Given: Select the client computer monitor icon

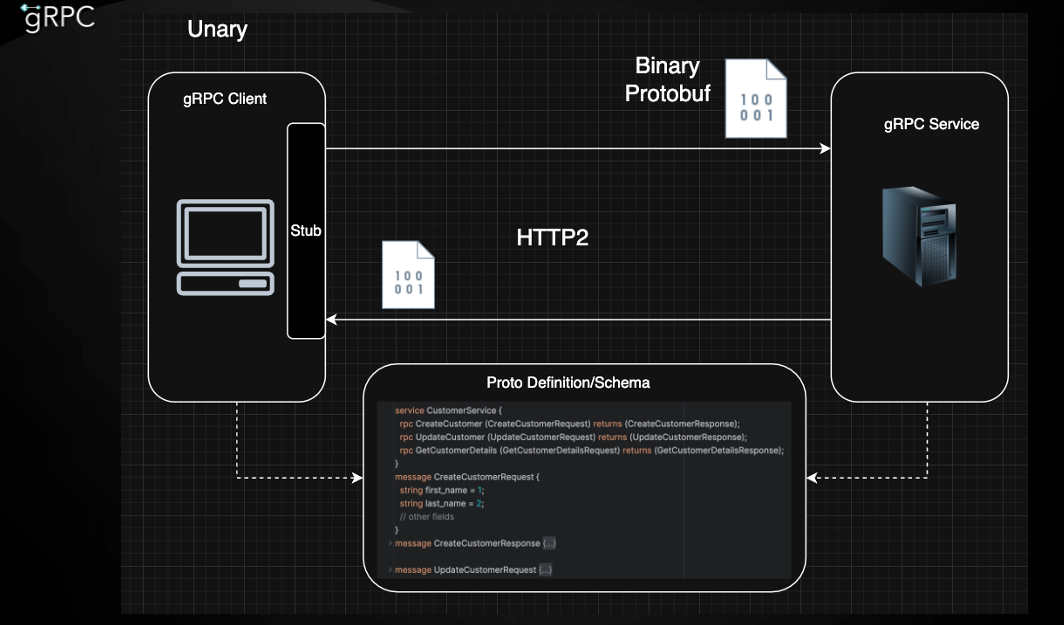Looking at the screenshot, I should click(224, 247).
